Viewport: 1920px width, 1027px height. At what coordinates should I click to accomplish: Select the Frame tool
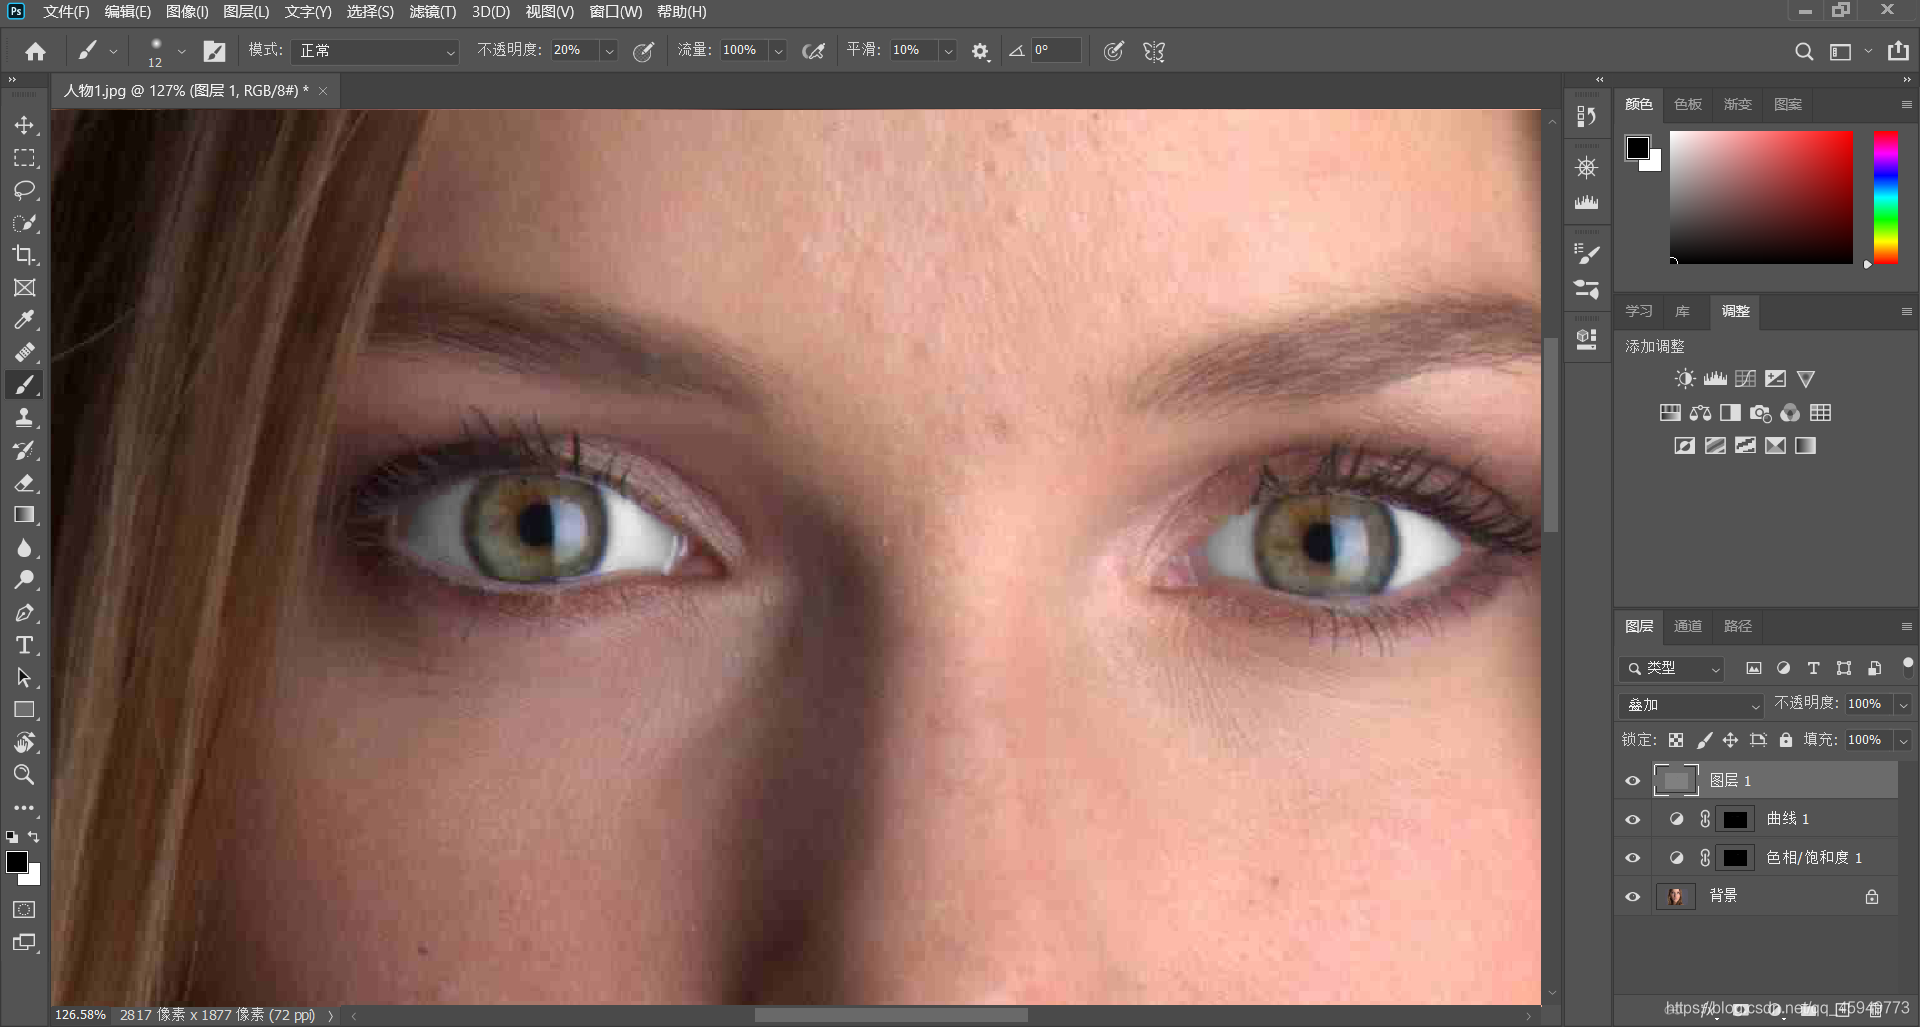[x=24, y=288]
